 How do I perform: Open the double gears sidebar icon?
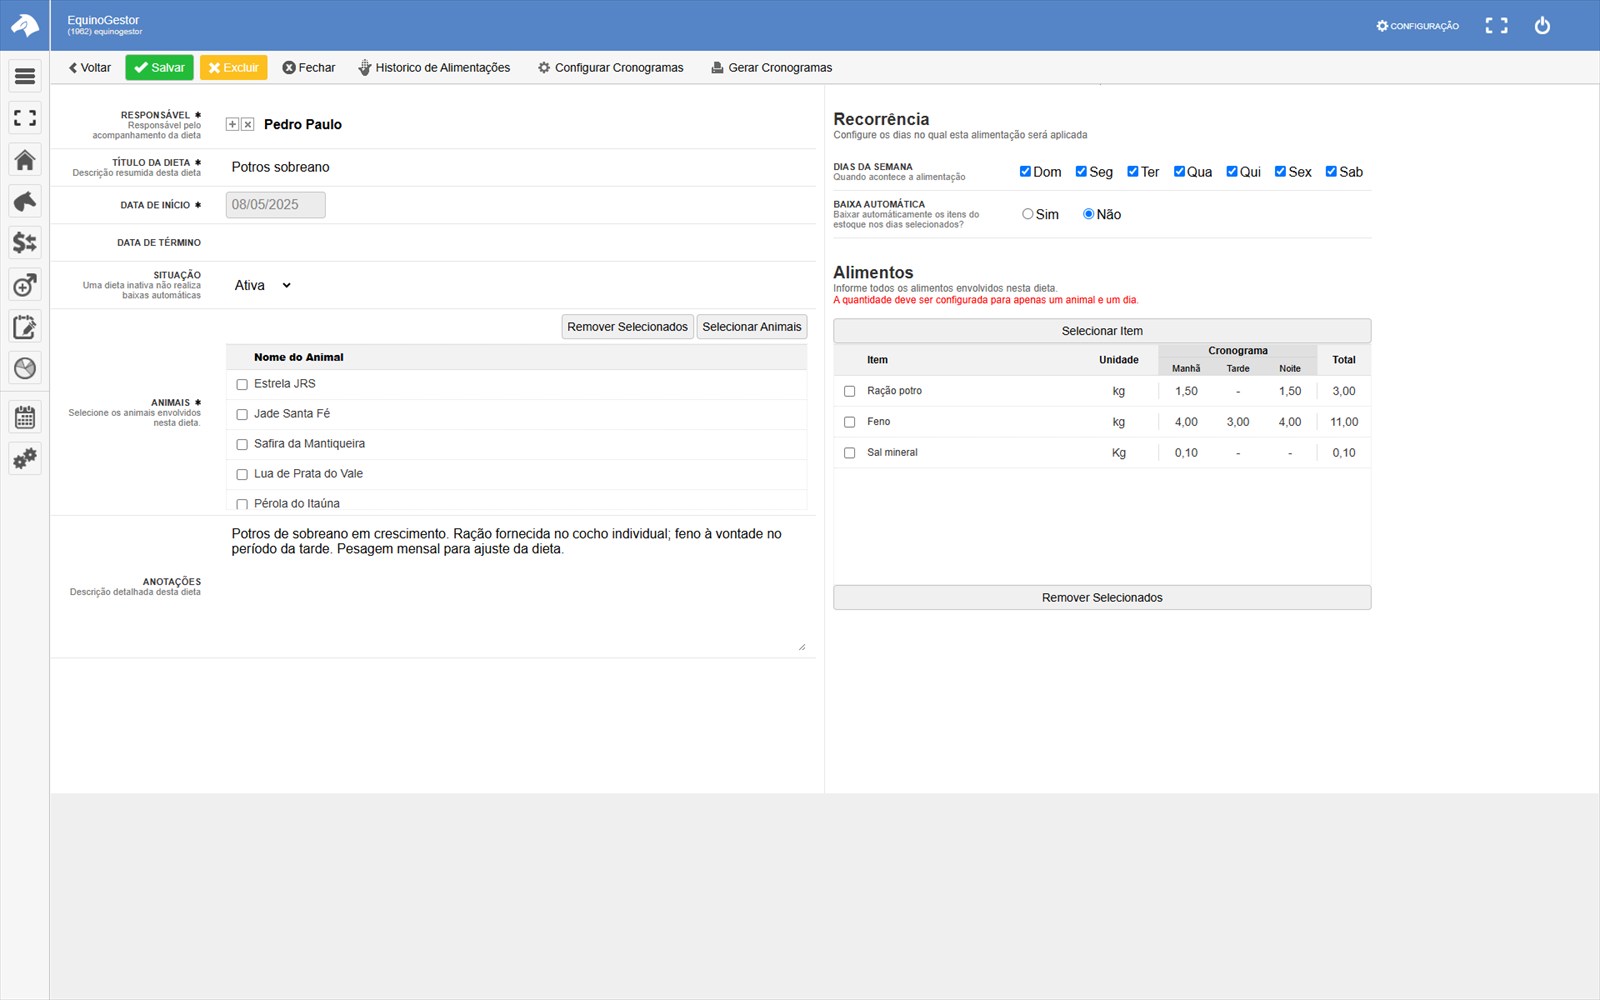(25, 459)
